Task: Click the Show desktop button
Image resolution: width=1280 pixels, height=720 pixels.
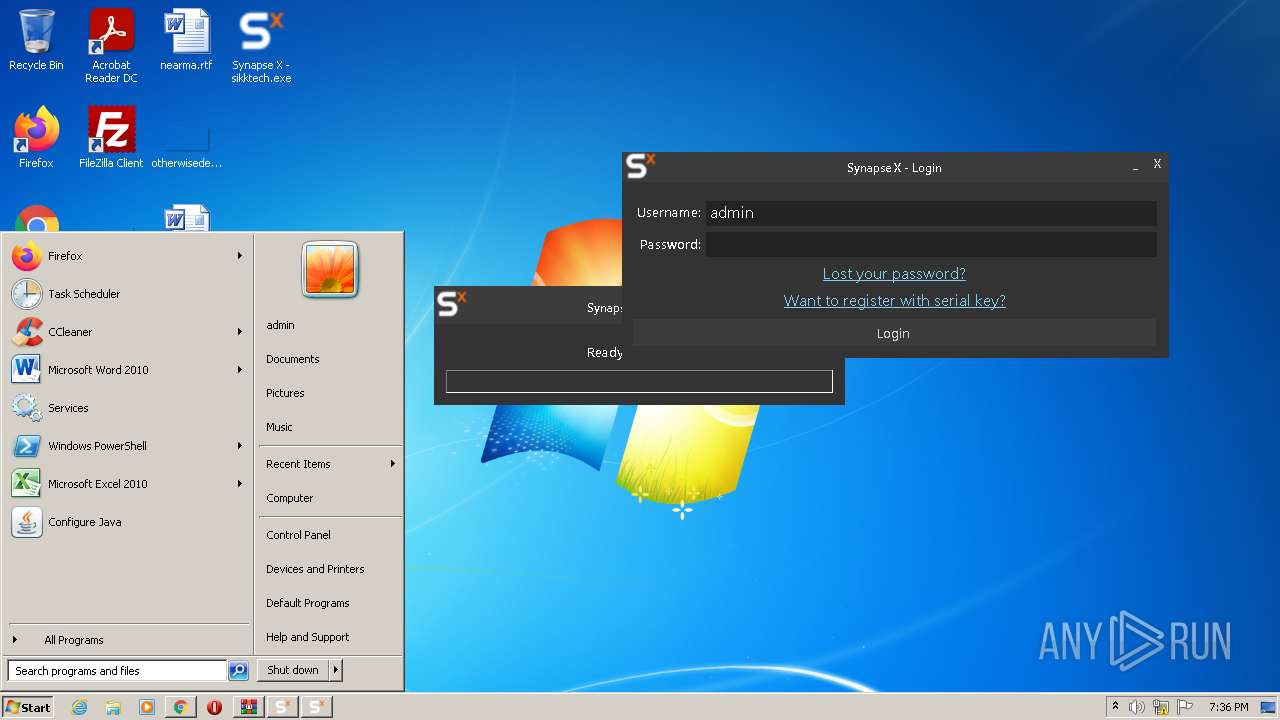Action: point(1270,707)
